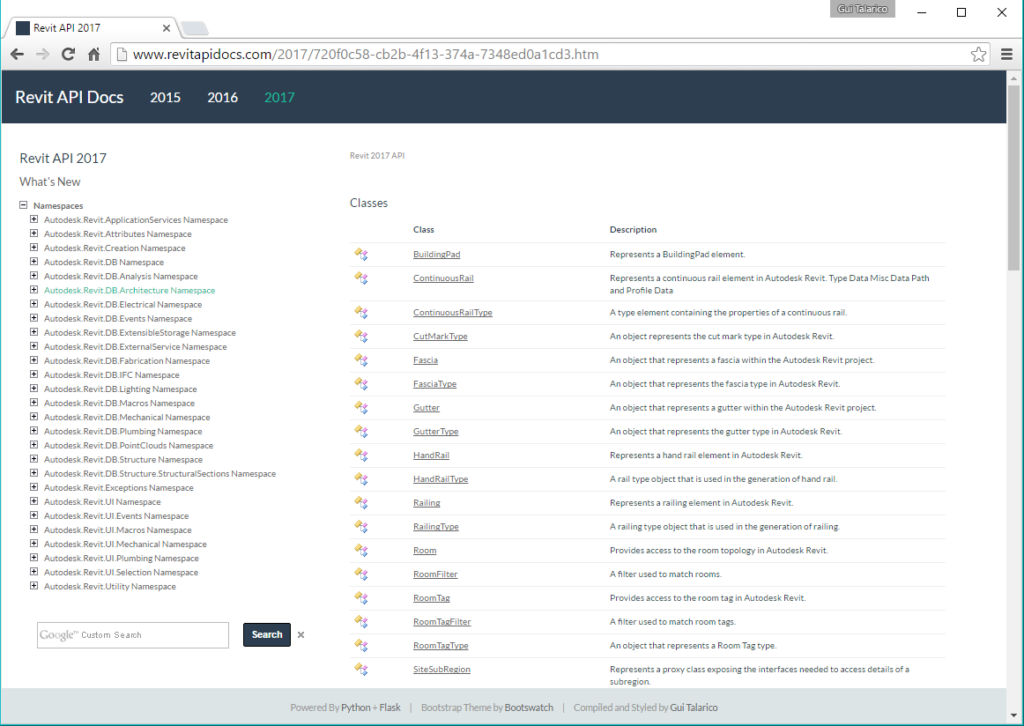The width and height of the screenshot is (1024, 726).
Task: Click the class icon beside HandRail
Action: pos(361,455)
